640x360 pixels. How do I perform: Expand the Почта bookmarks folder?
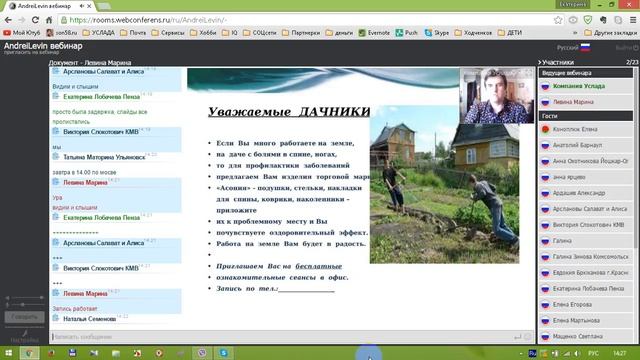coord(133,33)
